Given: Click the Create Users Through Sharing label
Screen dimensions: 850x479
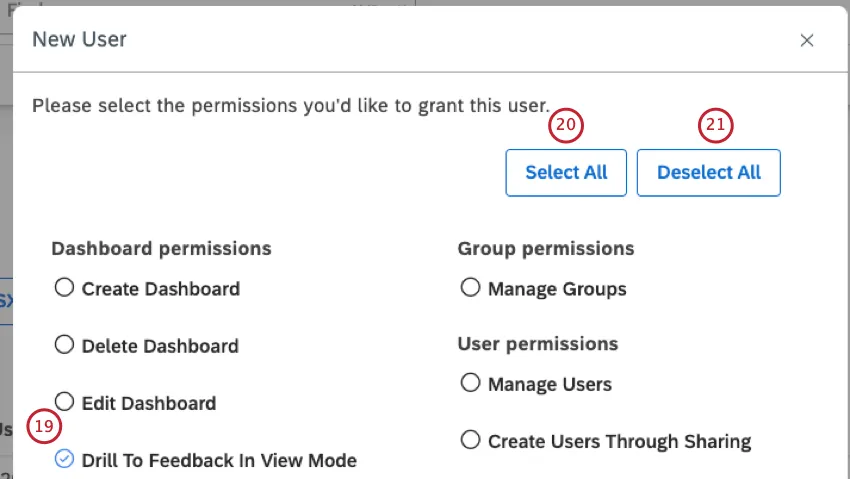Looking at the screenshot, I should [x=619, y=441].
